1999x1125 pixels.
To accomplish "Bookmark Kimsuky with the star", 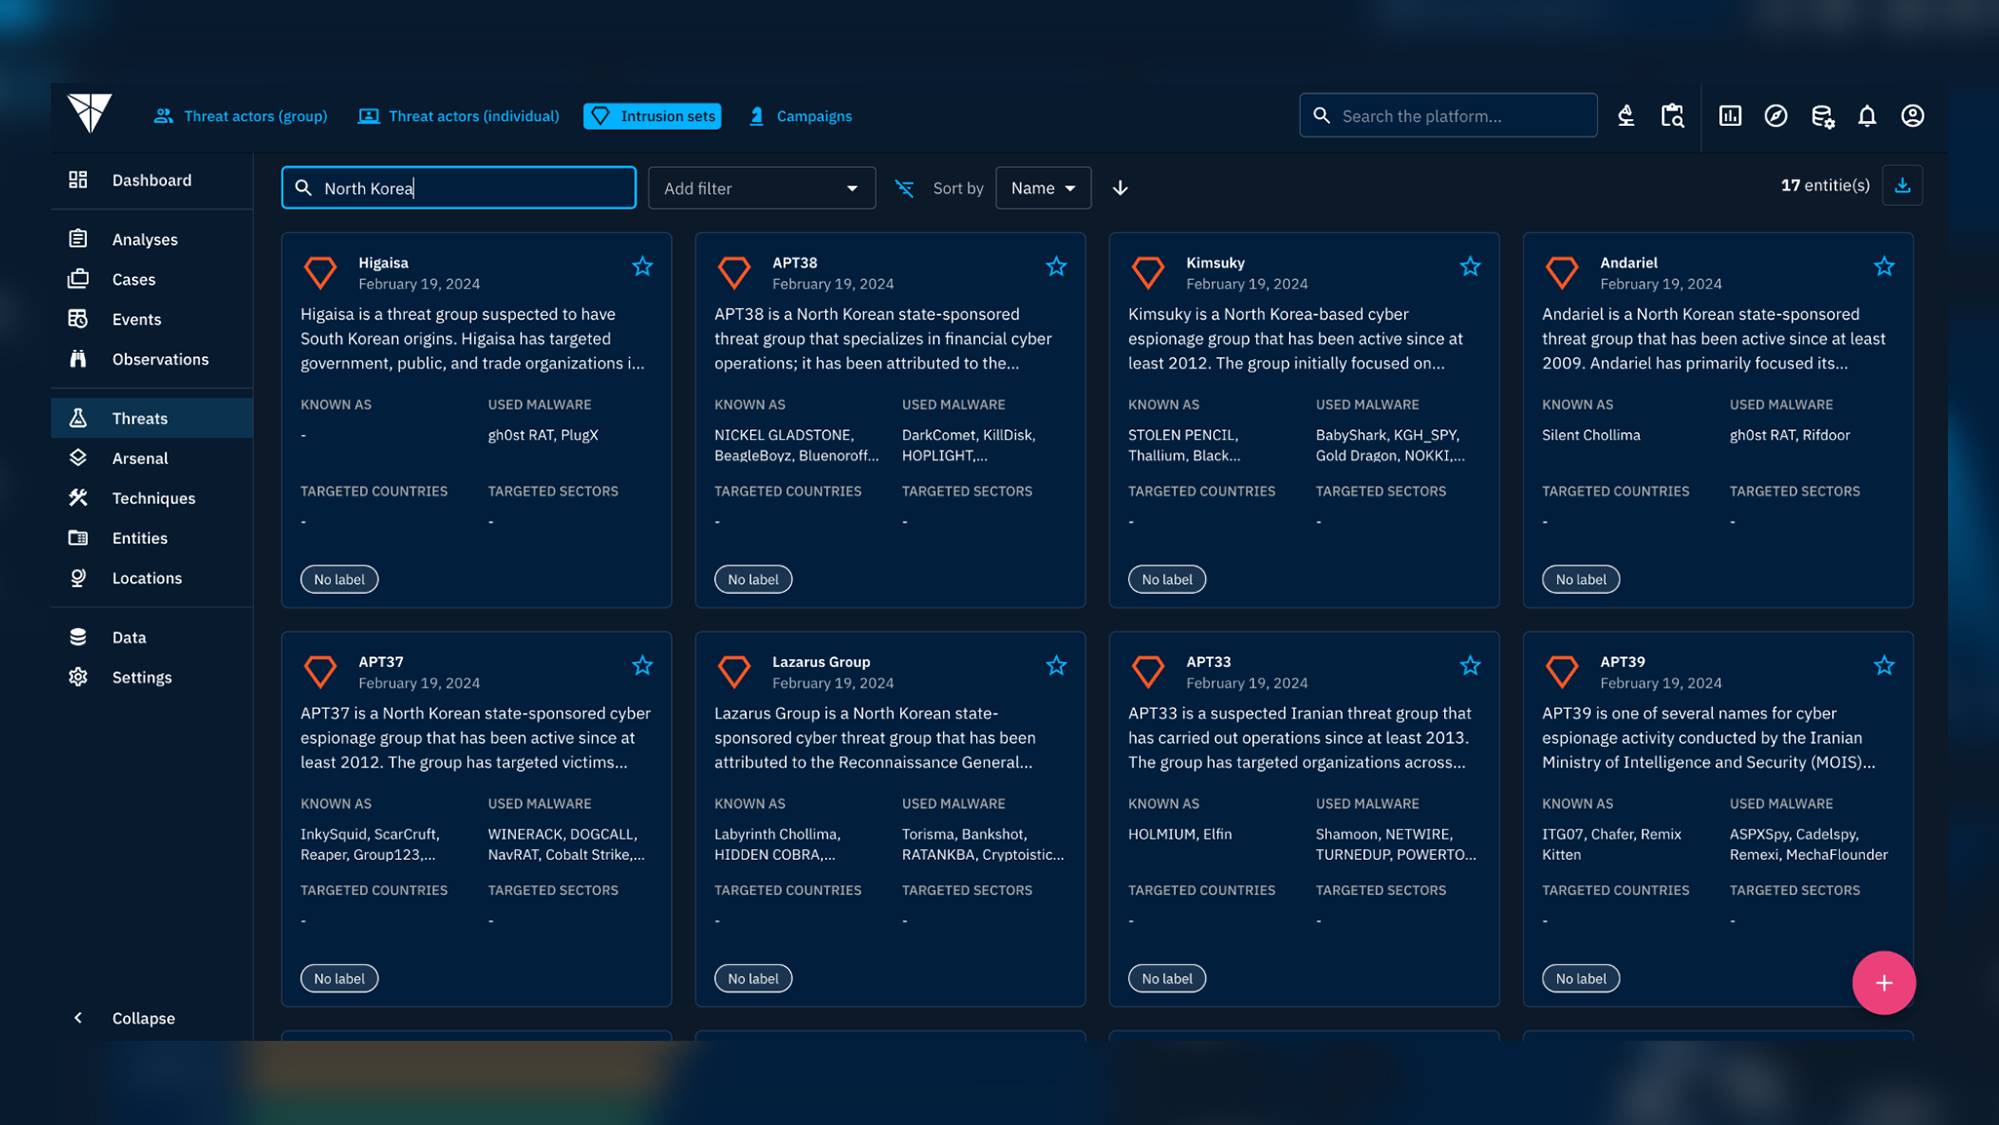I will click(1470, 266).
